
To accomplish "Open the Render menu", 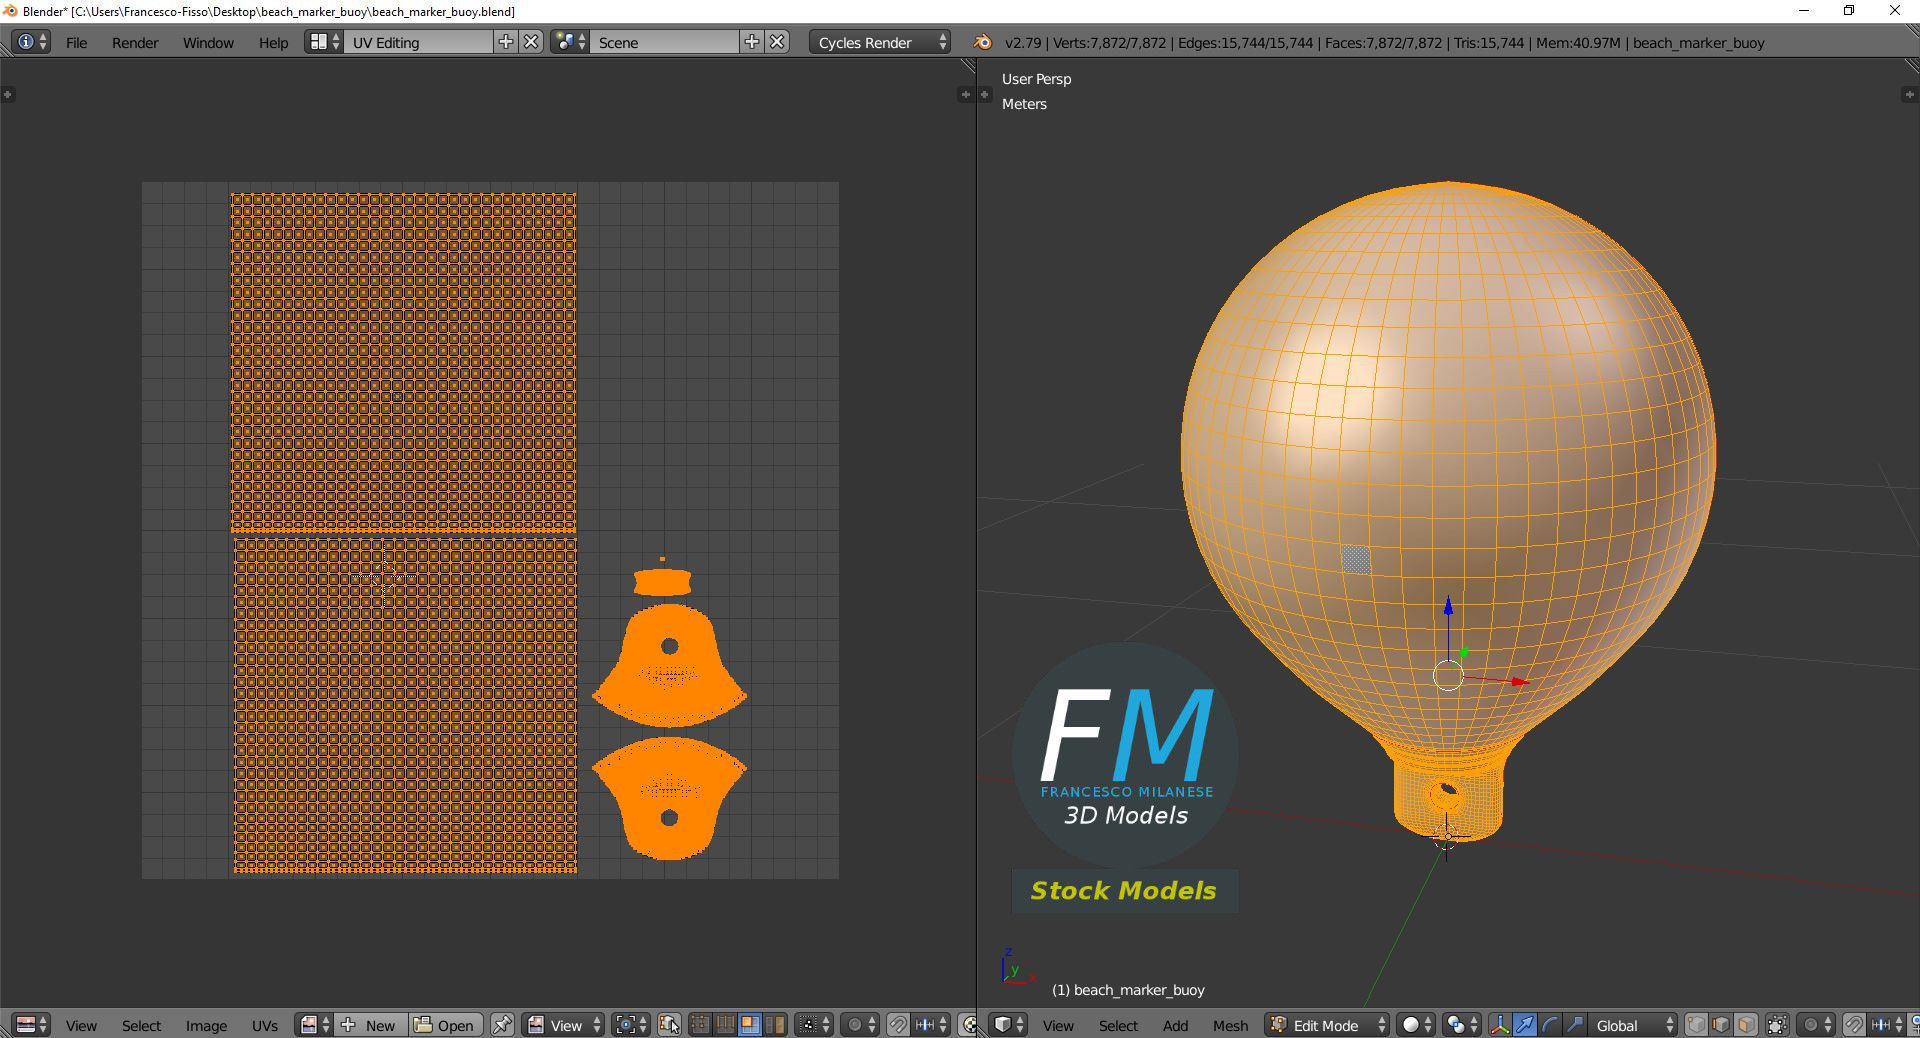I will click(x=135, y=42).
